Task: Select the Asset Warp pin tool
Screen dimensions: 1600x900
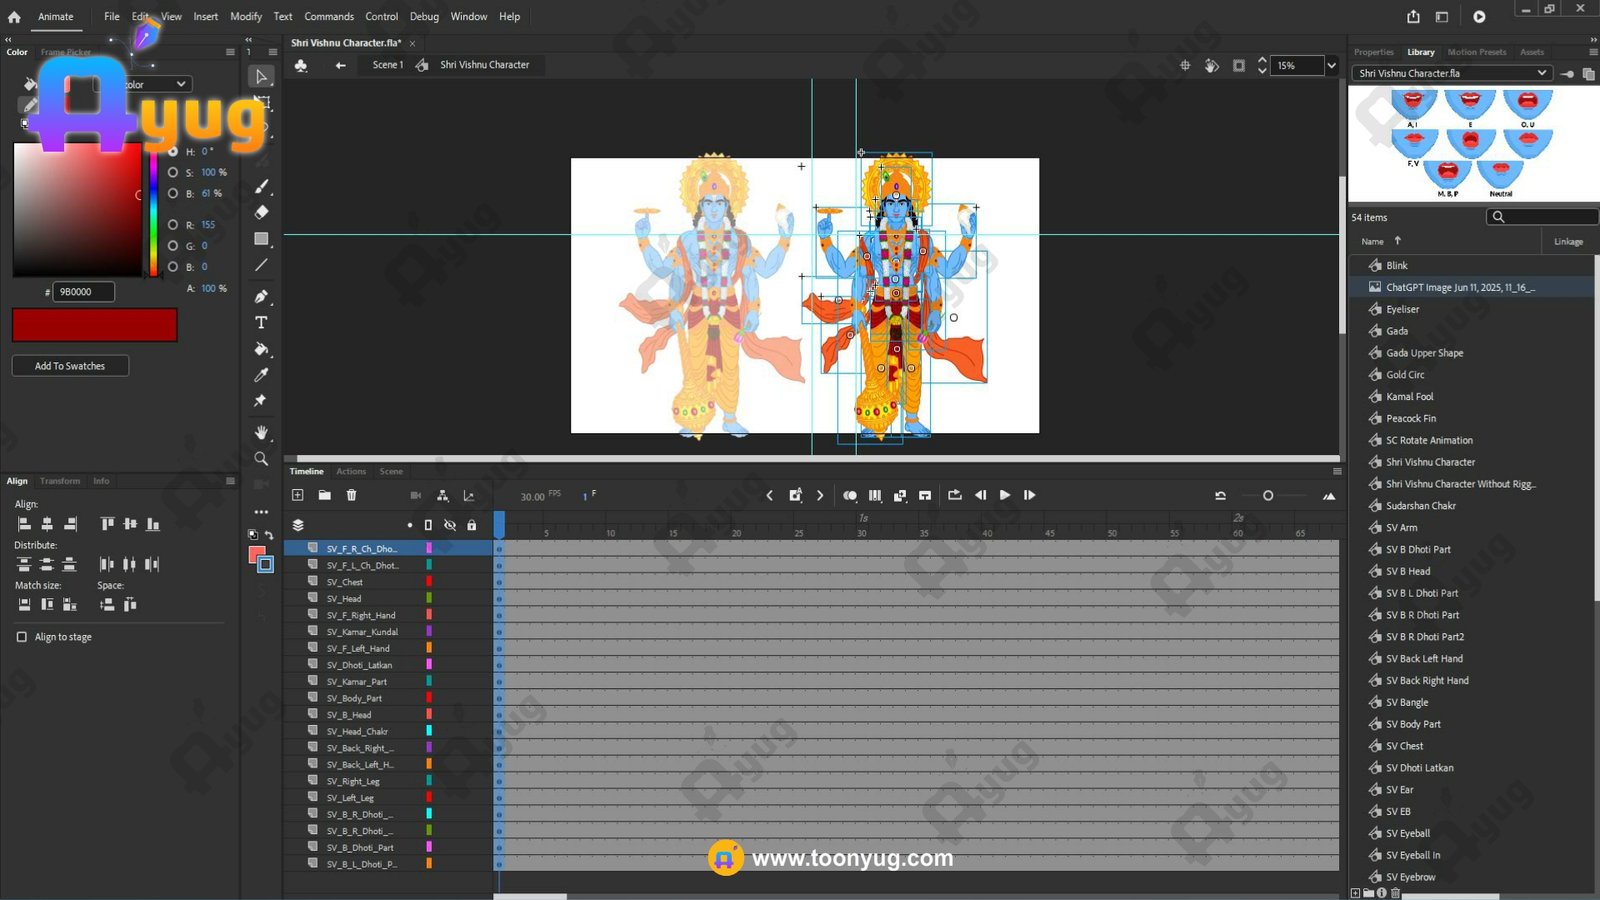Action: (261, 401)
